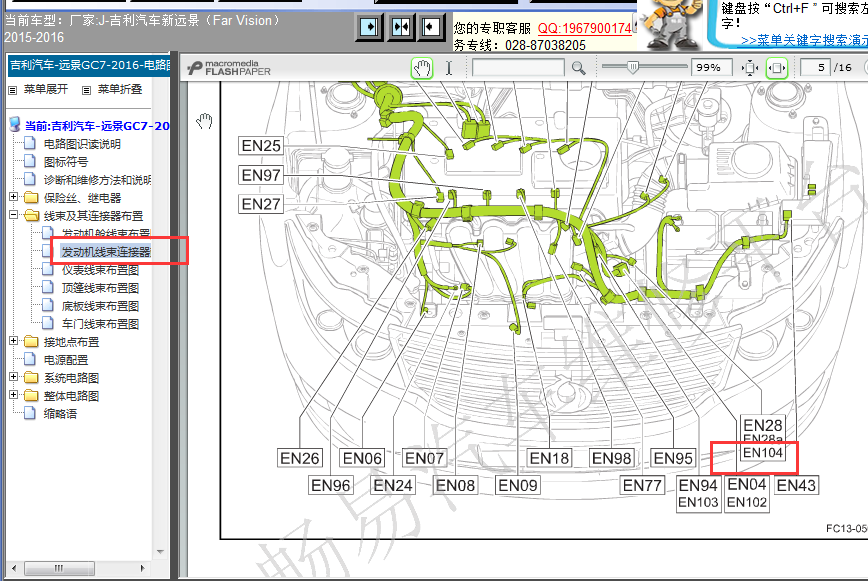Open the 诊断和维修方法和说明 tree item
This screenshot has width=868, height=581.
97,180
